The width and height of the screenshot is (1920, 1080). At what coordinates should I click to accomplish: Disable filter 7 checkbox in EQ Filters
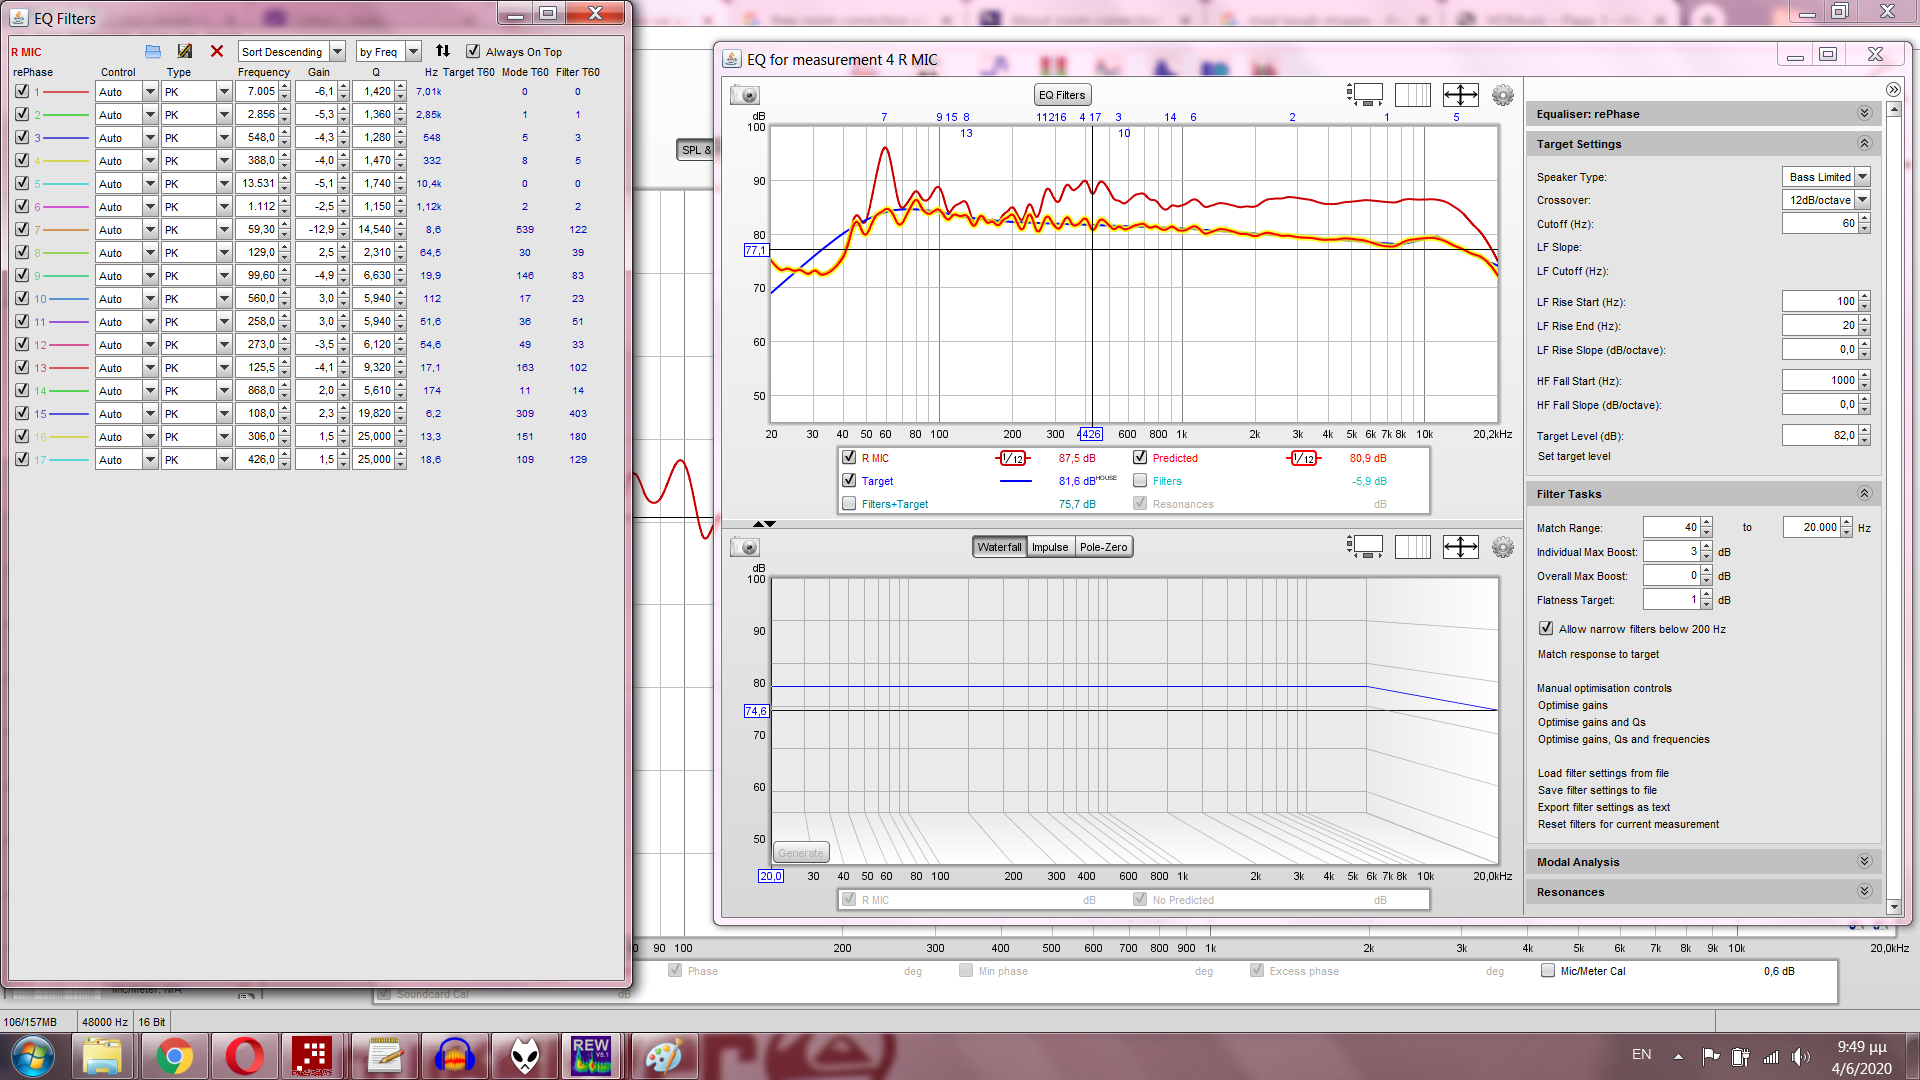pyautogui.click(x=22, y=229)
